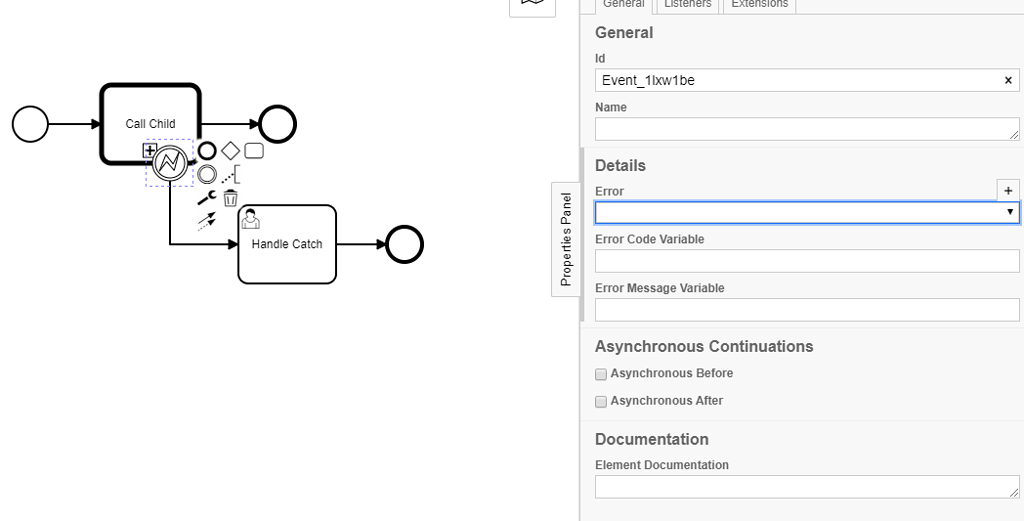Open the Error dropdown list

pos(807,212)
